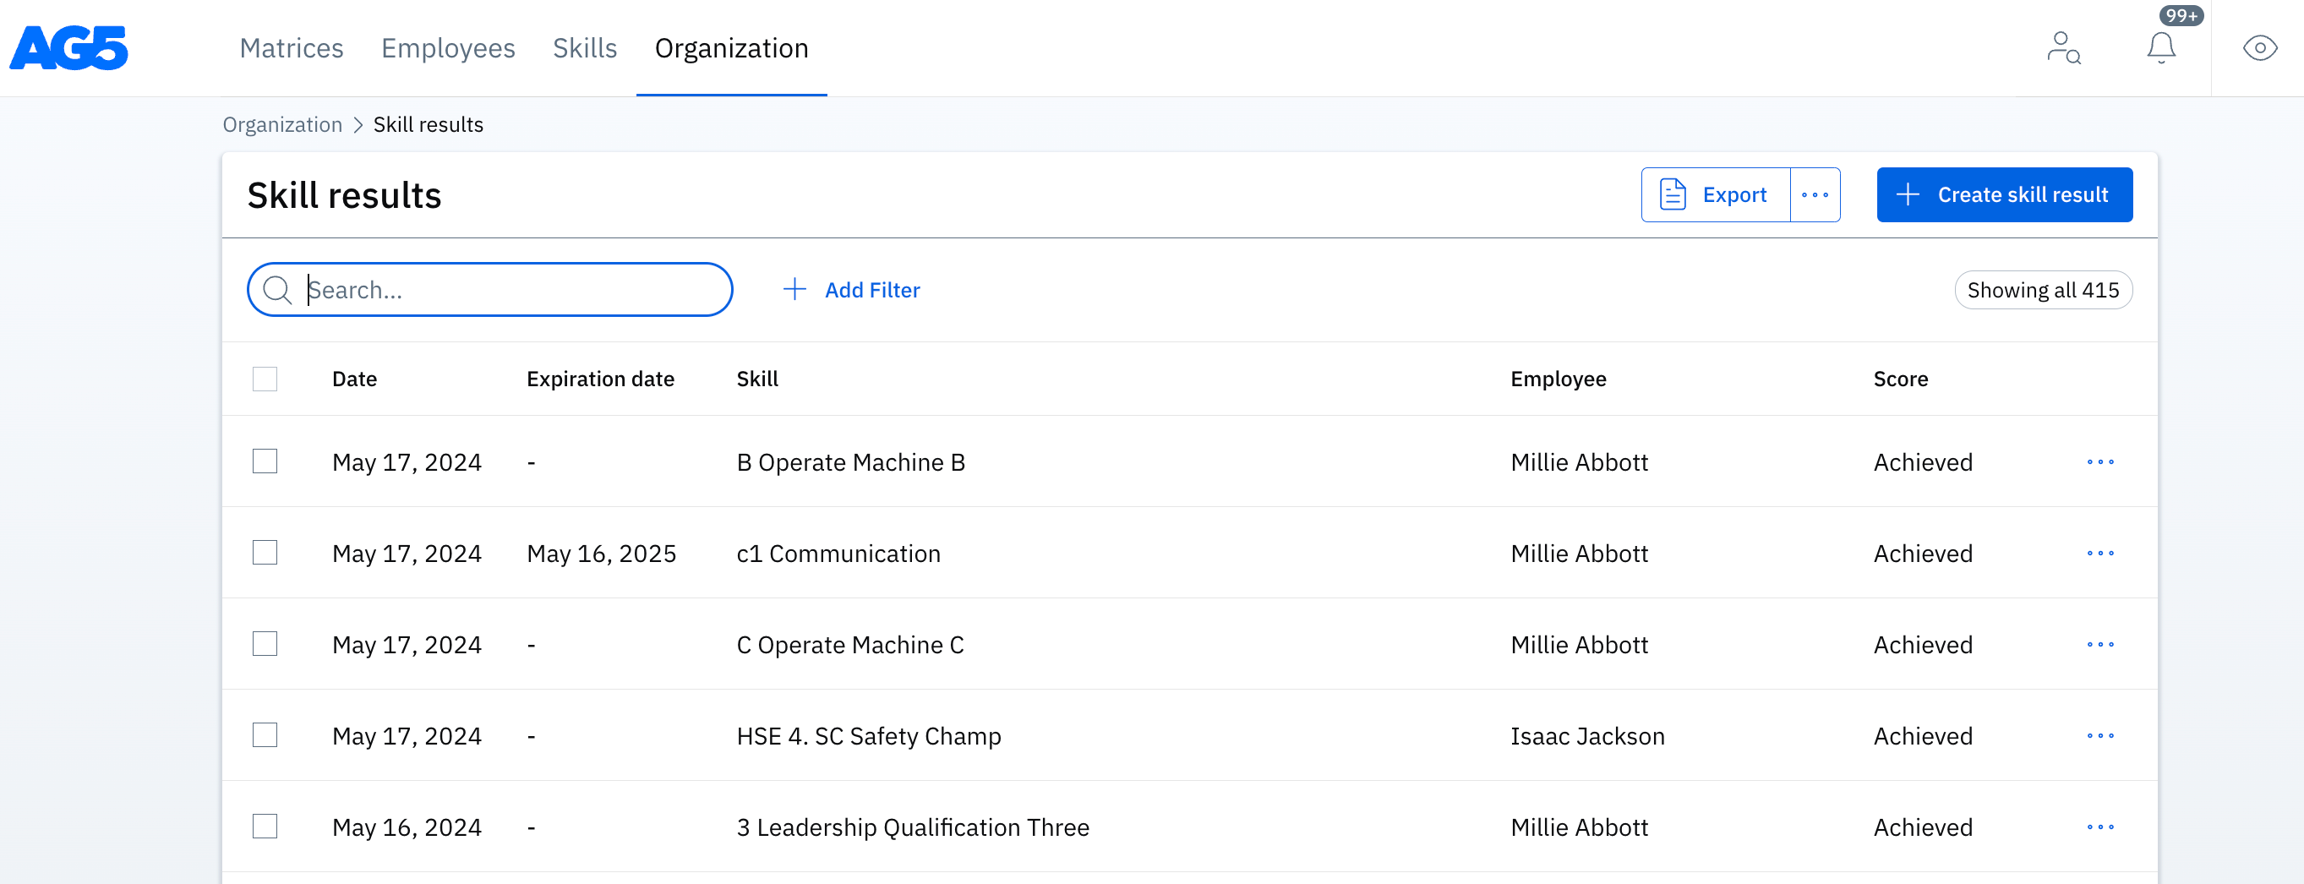Click Add Filter
The width and height of the screenshot is (2304, 884).
coord(851,290)
